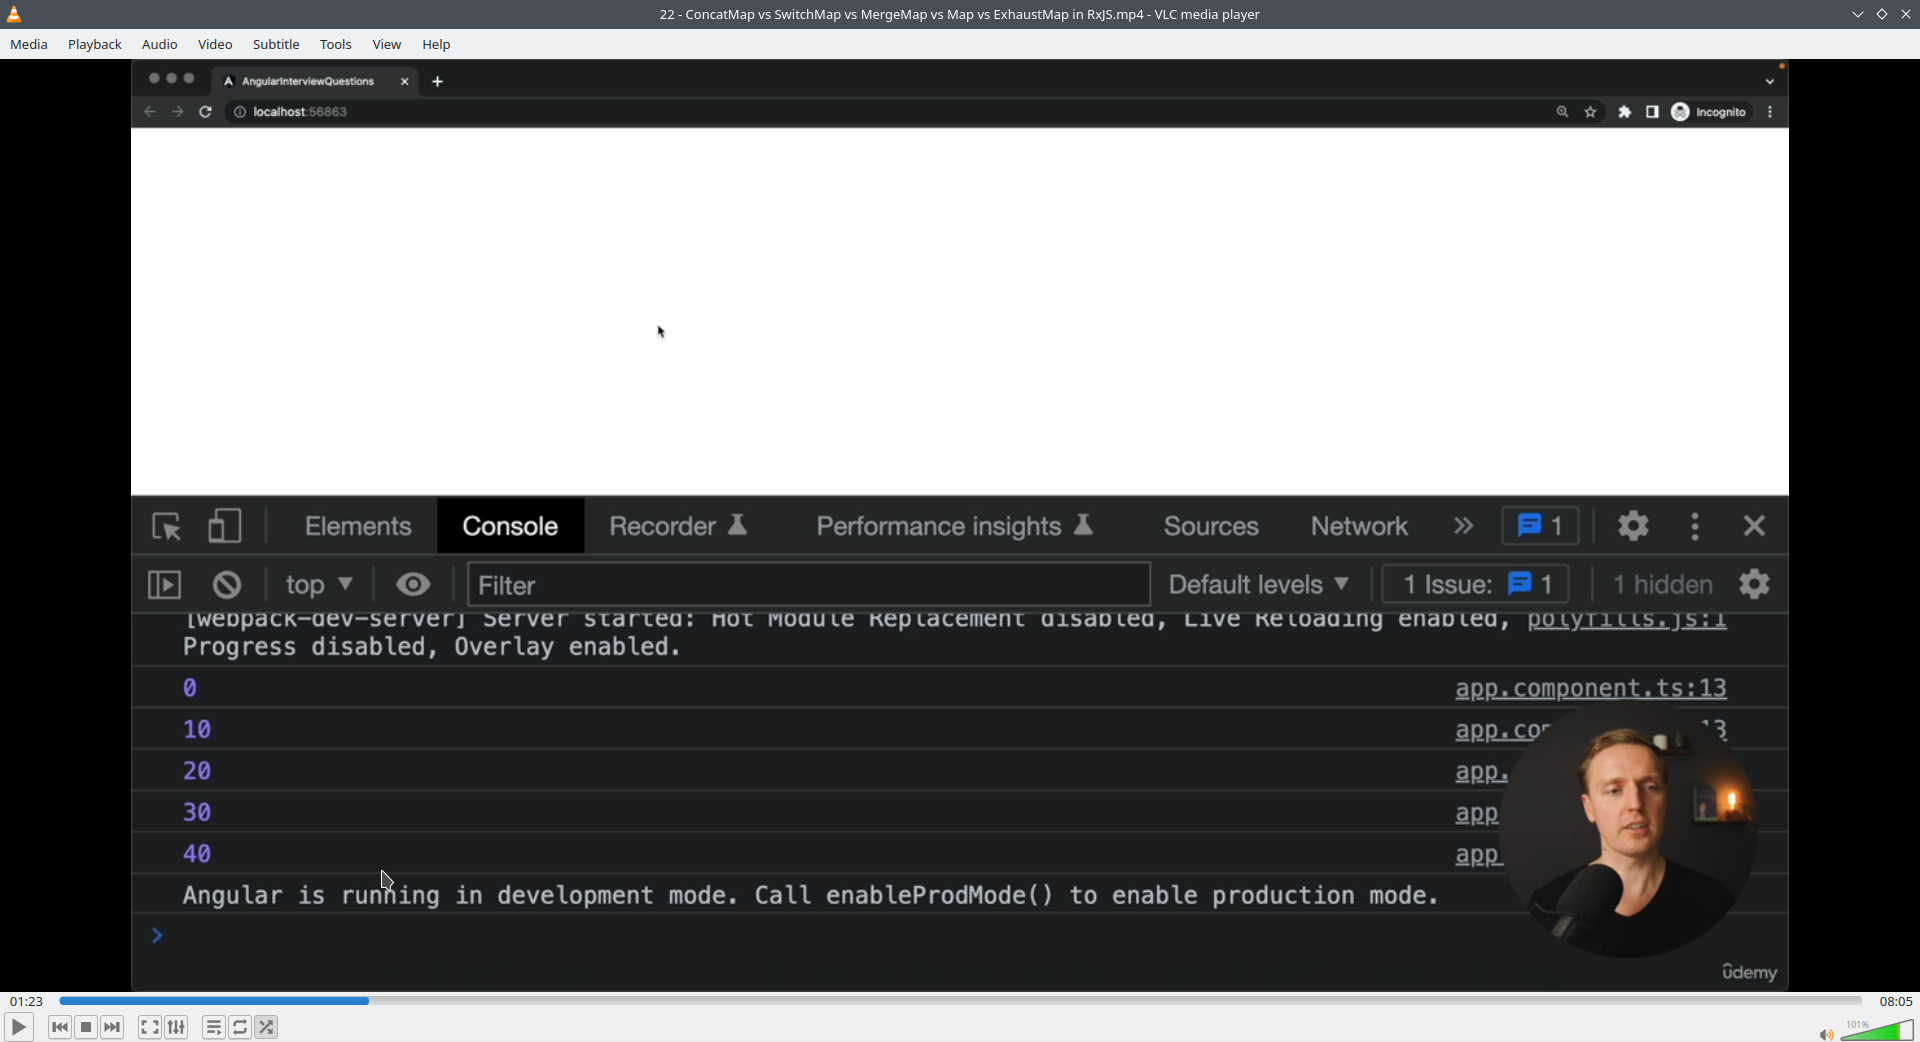Show extended settings in VLC

176,1027
